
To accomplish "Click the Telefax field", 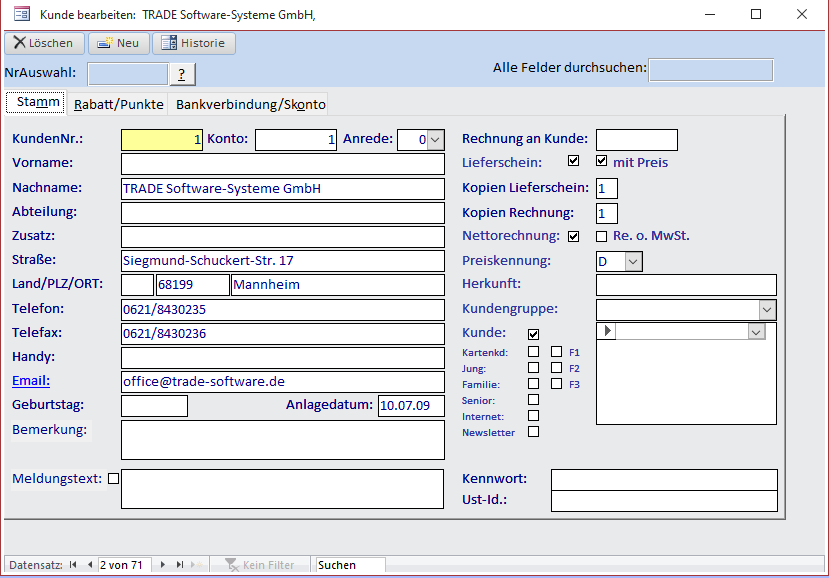I will pyautogui.click(x=283, y=334).
